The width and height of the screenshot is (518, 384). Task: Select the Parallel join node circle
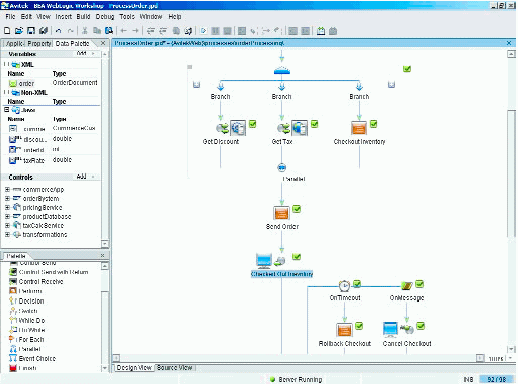pyautogui.click(x=282, y=167)
